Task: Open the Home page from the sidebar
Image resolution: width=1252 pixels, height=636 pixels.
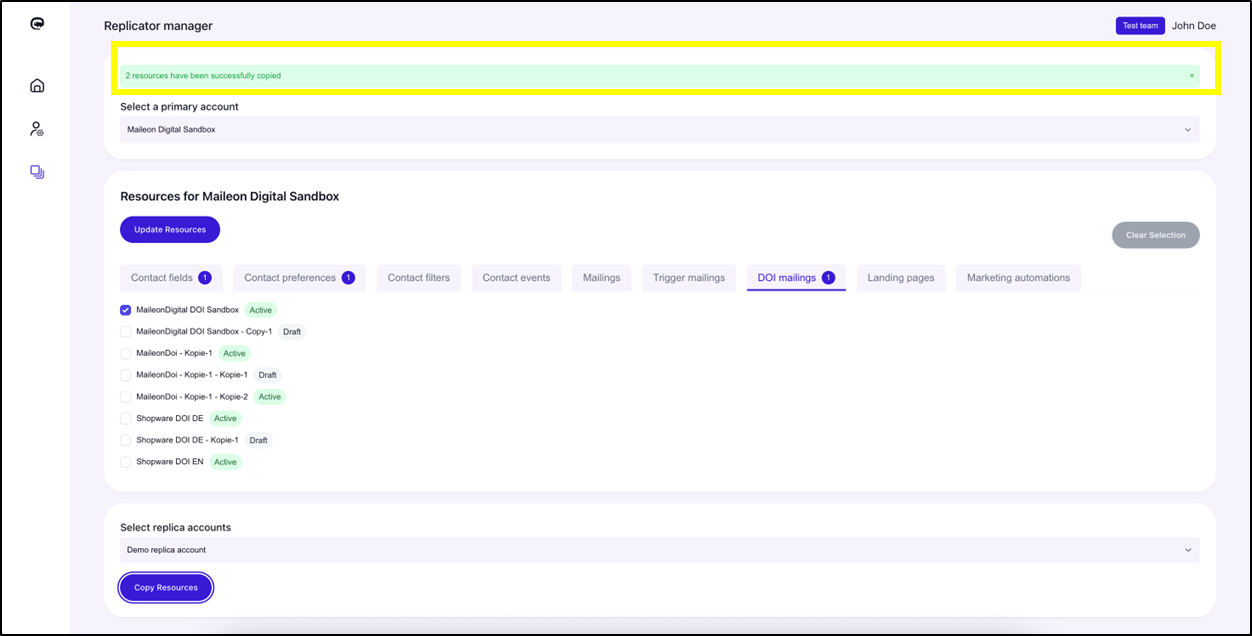Action: [37, 85]
